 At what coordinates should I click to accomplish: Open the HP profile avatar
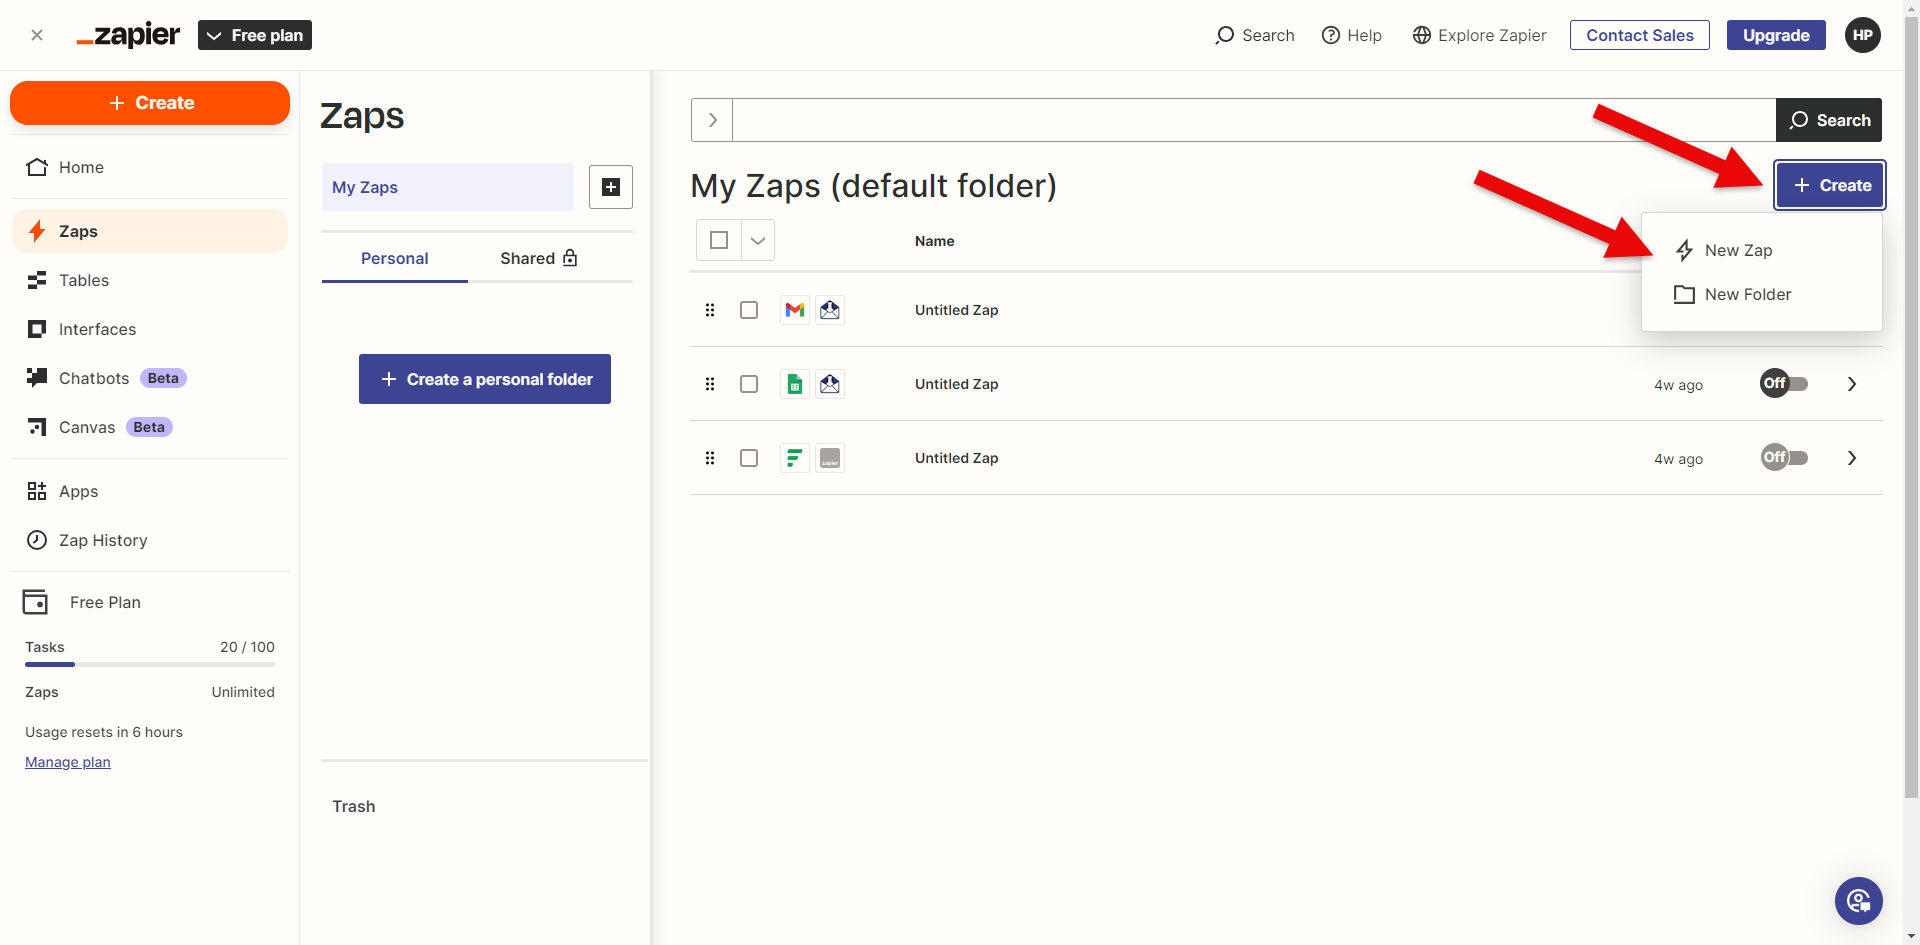click(x=1863, y=35)
